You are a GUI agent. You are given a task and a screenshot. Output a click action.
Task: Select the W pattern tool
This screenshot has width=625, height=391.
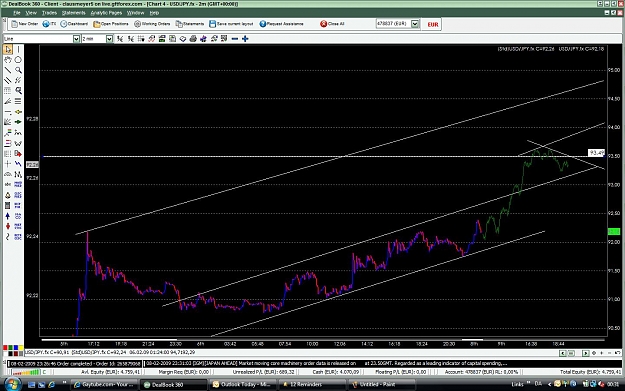(x=18, y=143)
